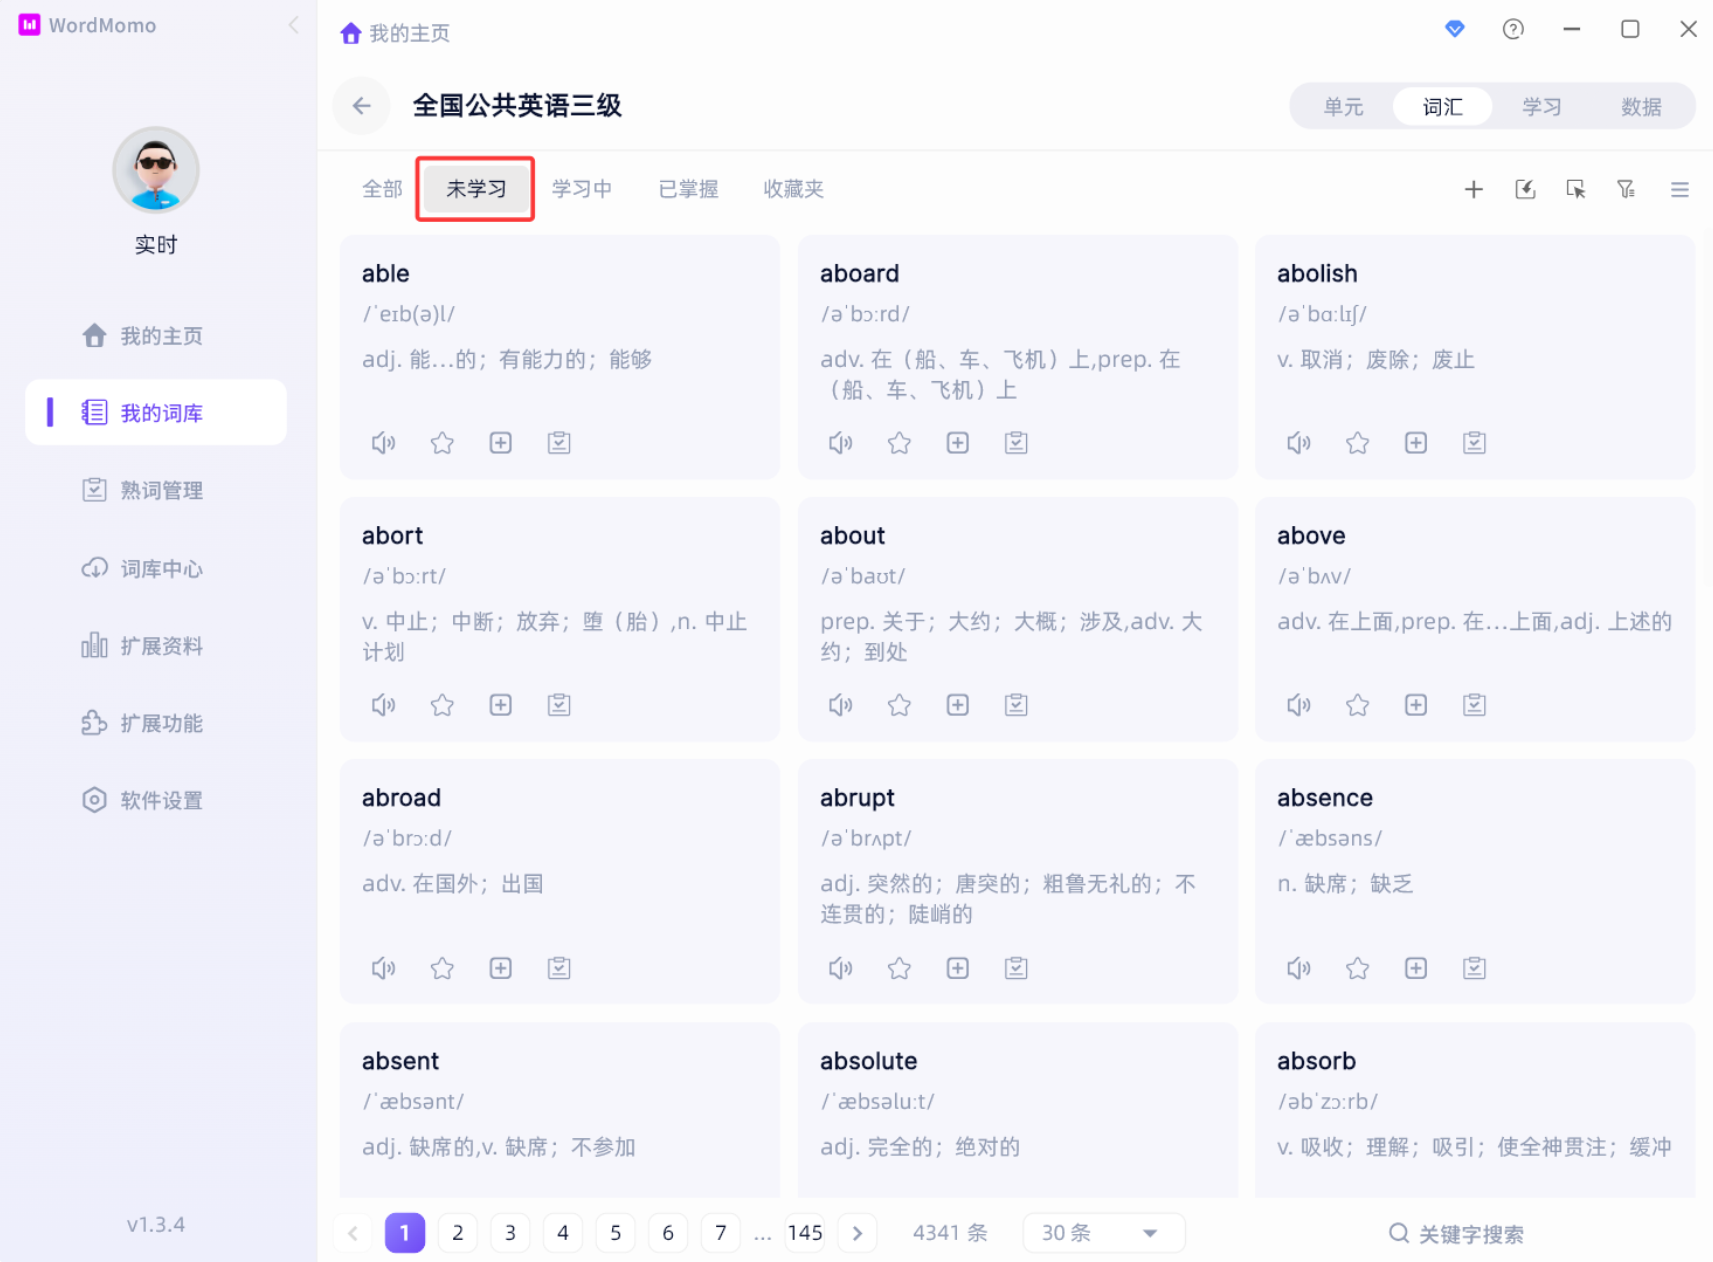Go to the next page with the right chevron

click(857, 1233)
